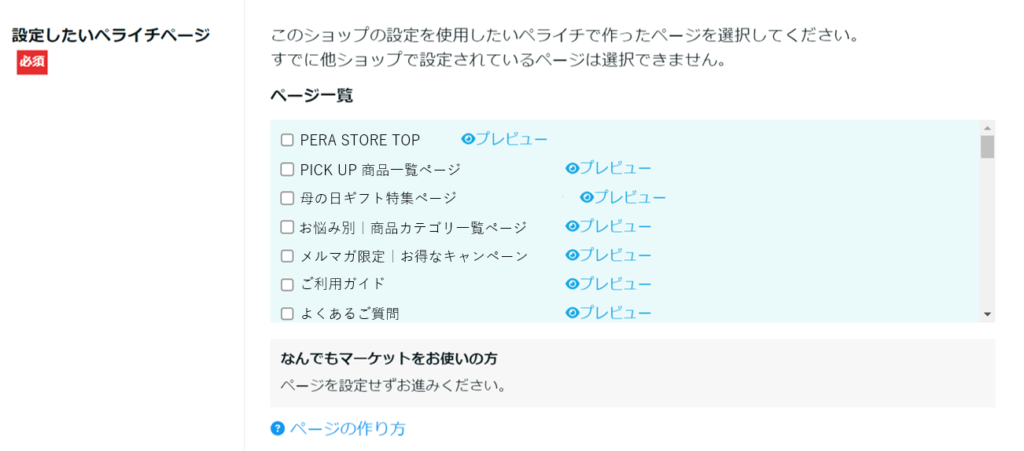The image size is (1024, 451).
Task: Click the page list scrollbar thumb
Action: click(987, 147)
